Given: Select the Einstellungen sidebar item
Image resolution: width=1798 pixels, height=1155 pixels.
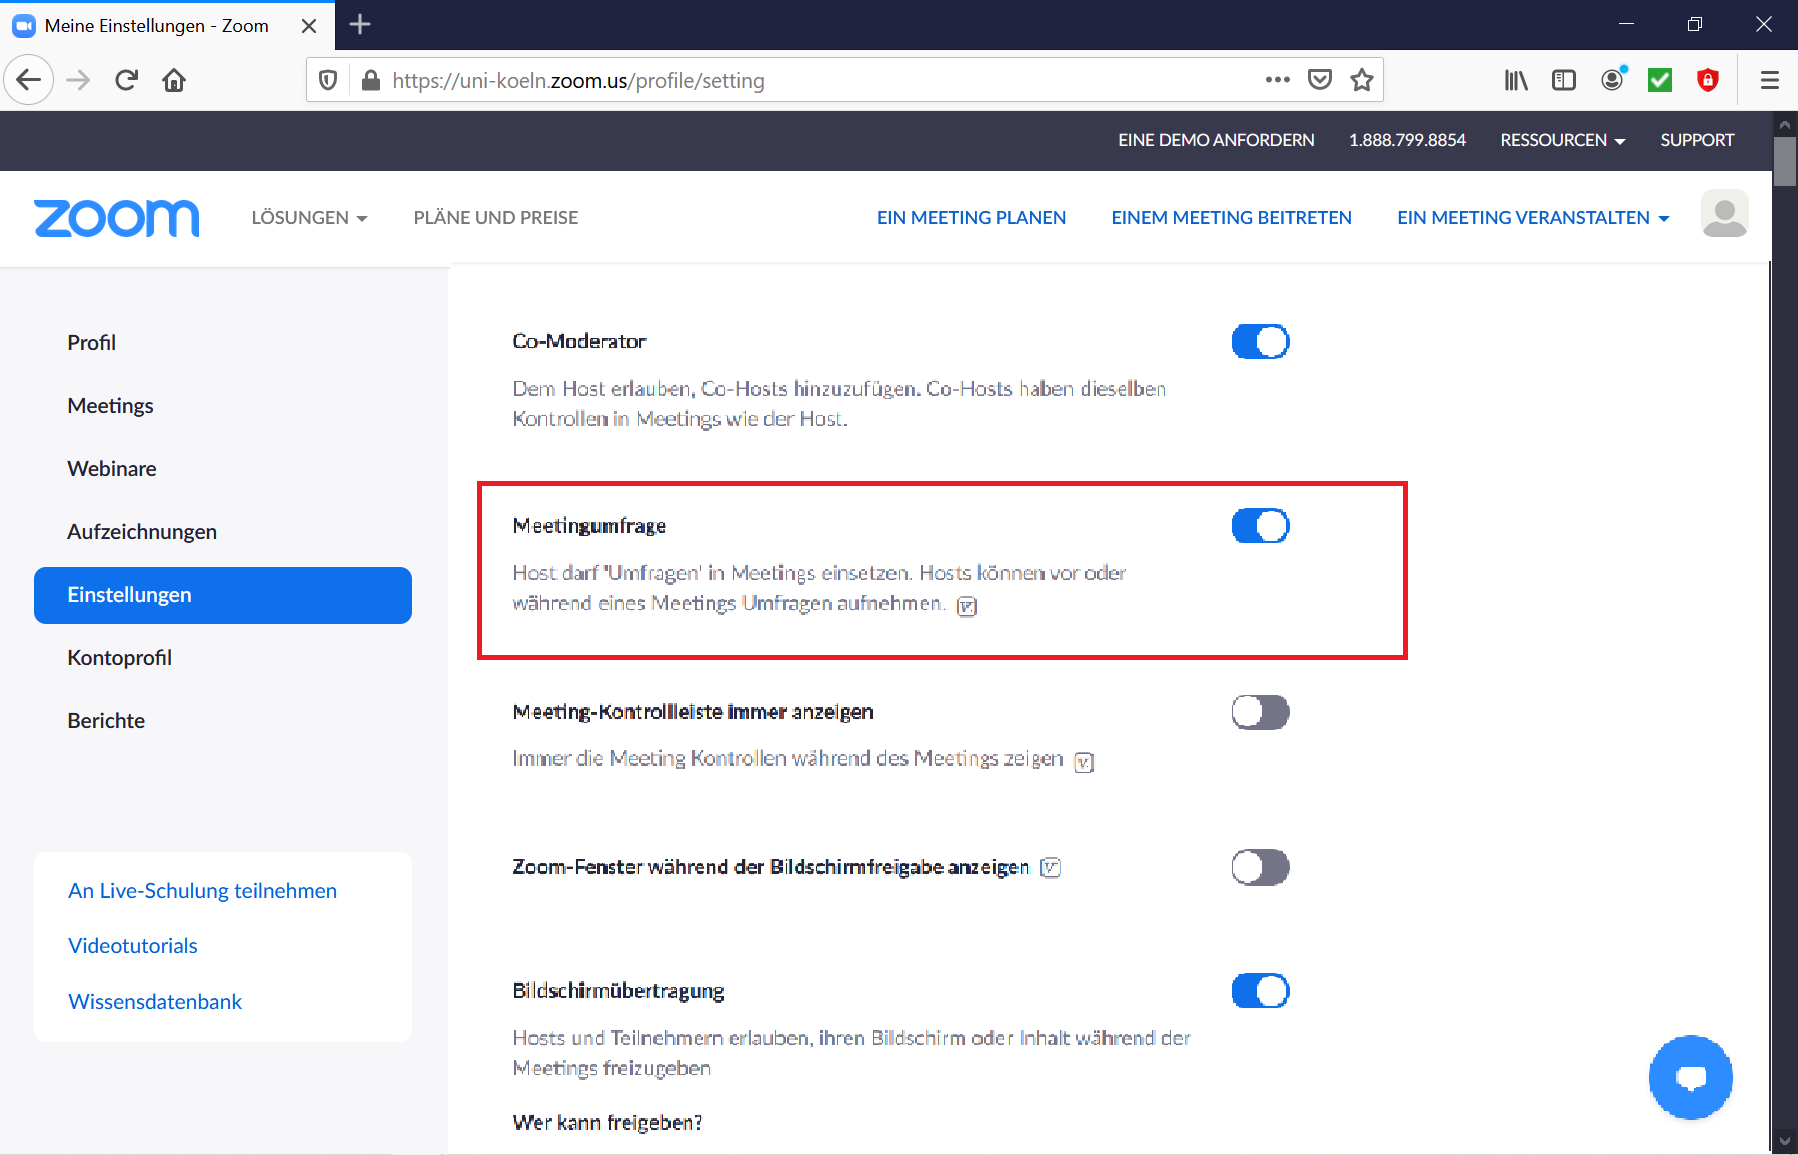Looking at the screenshot, I should coord(223,595).
